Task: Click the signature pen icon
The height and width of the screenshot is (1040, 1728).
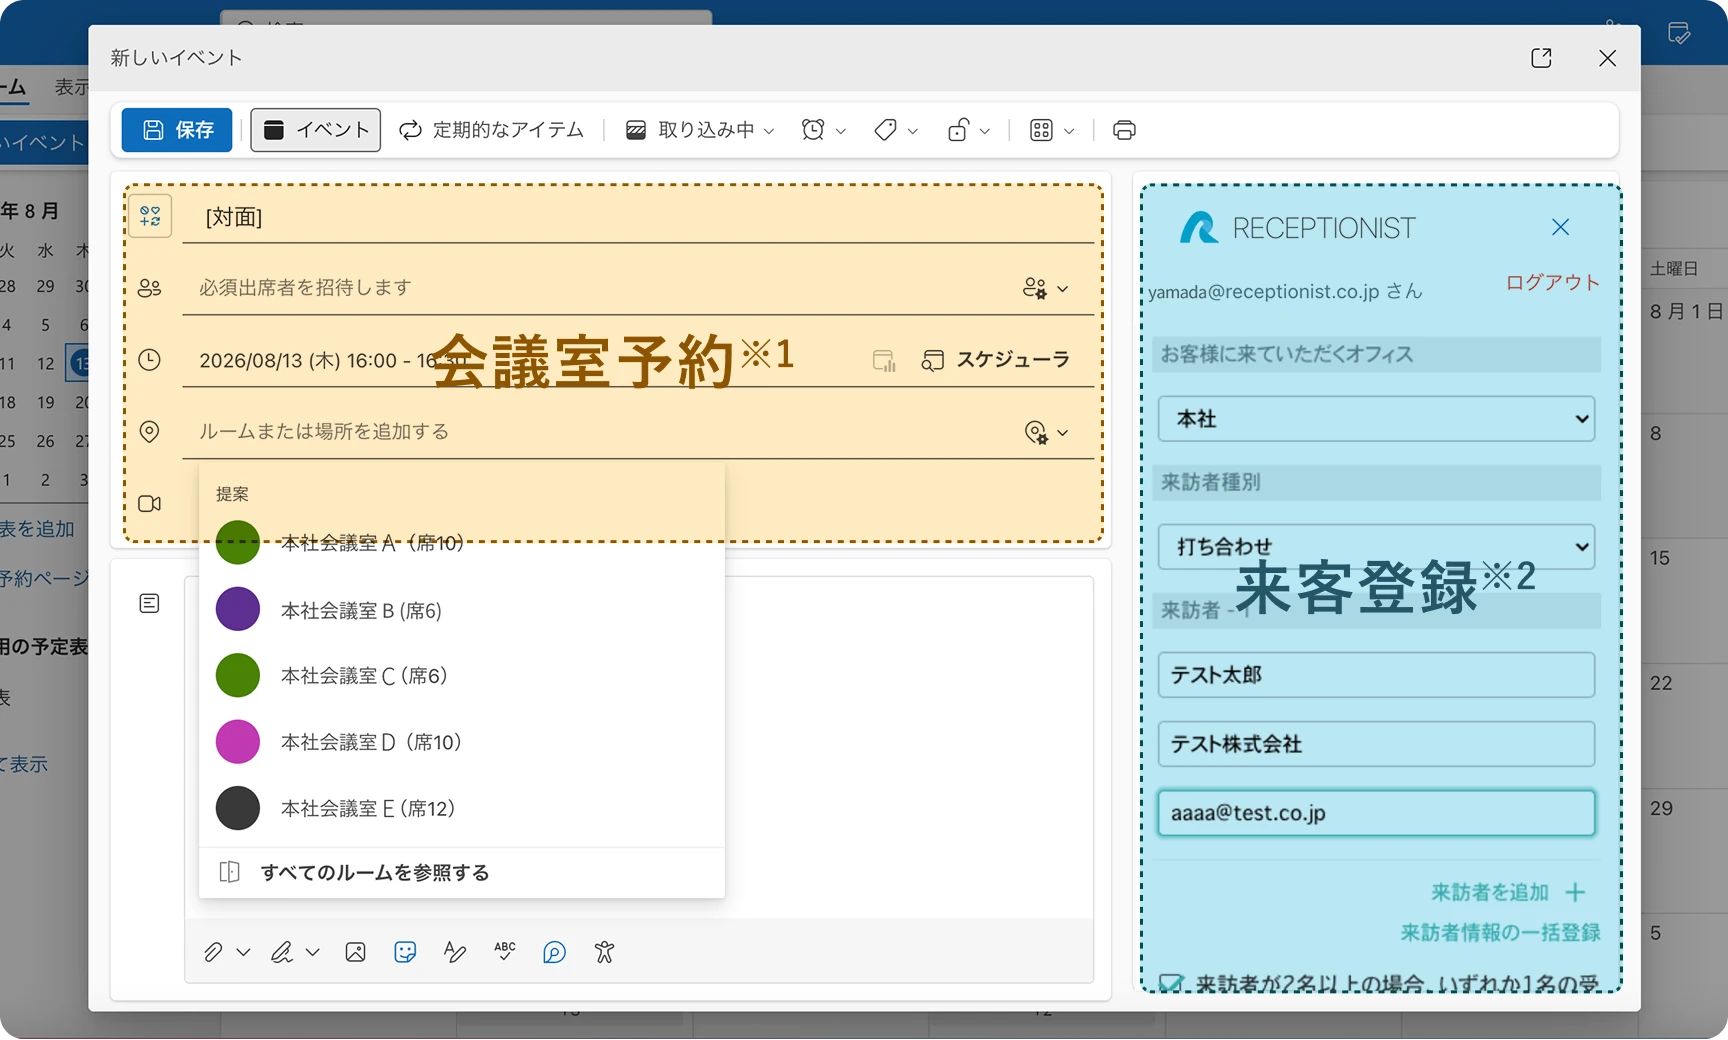Action: (x=282, y=952)
